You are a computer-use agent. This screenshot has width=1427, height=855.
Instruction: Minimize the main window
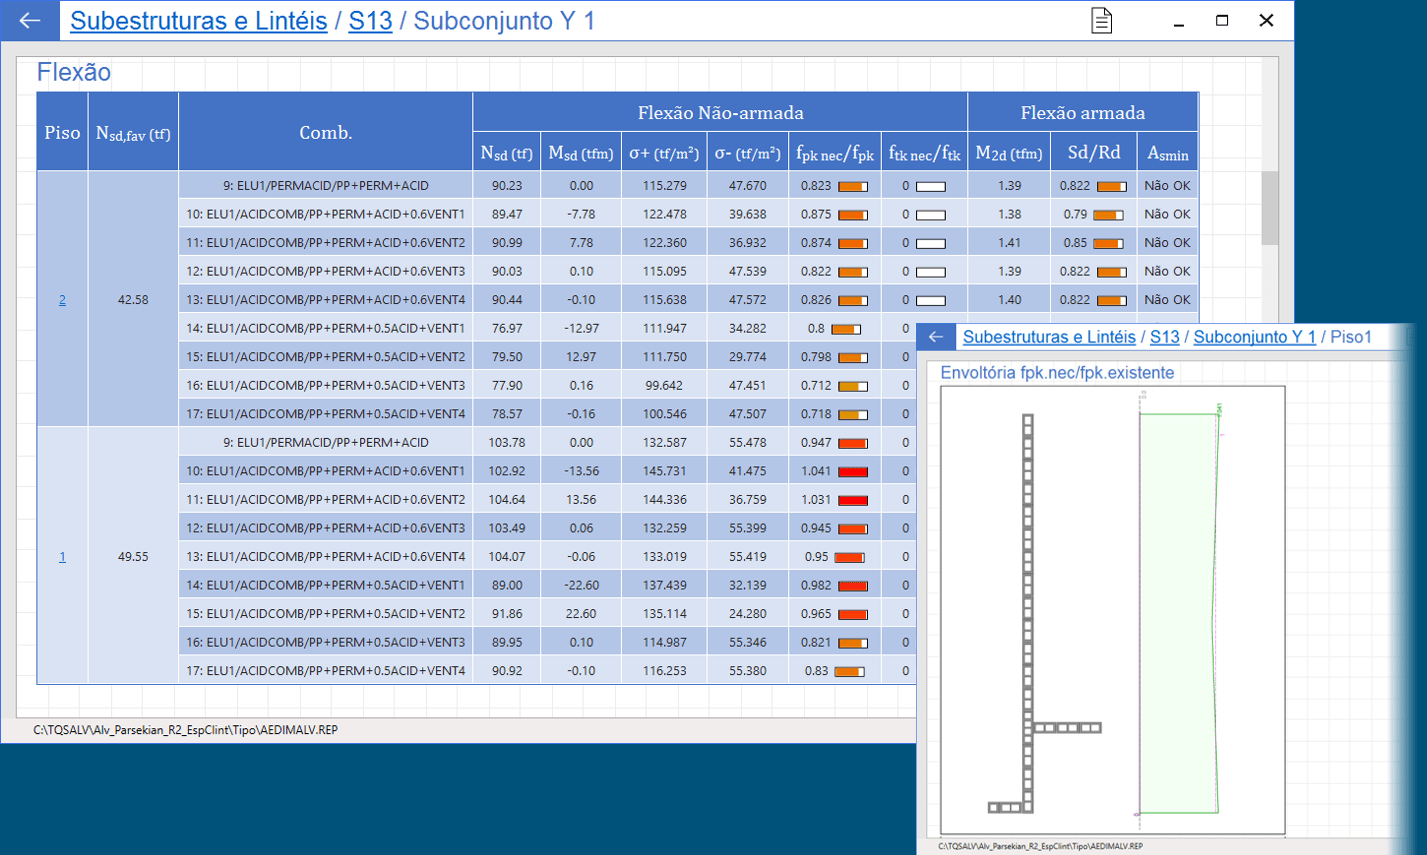click(1179, 21)
